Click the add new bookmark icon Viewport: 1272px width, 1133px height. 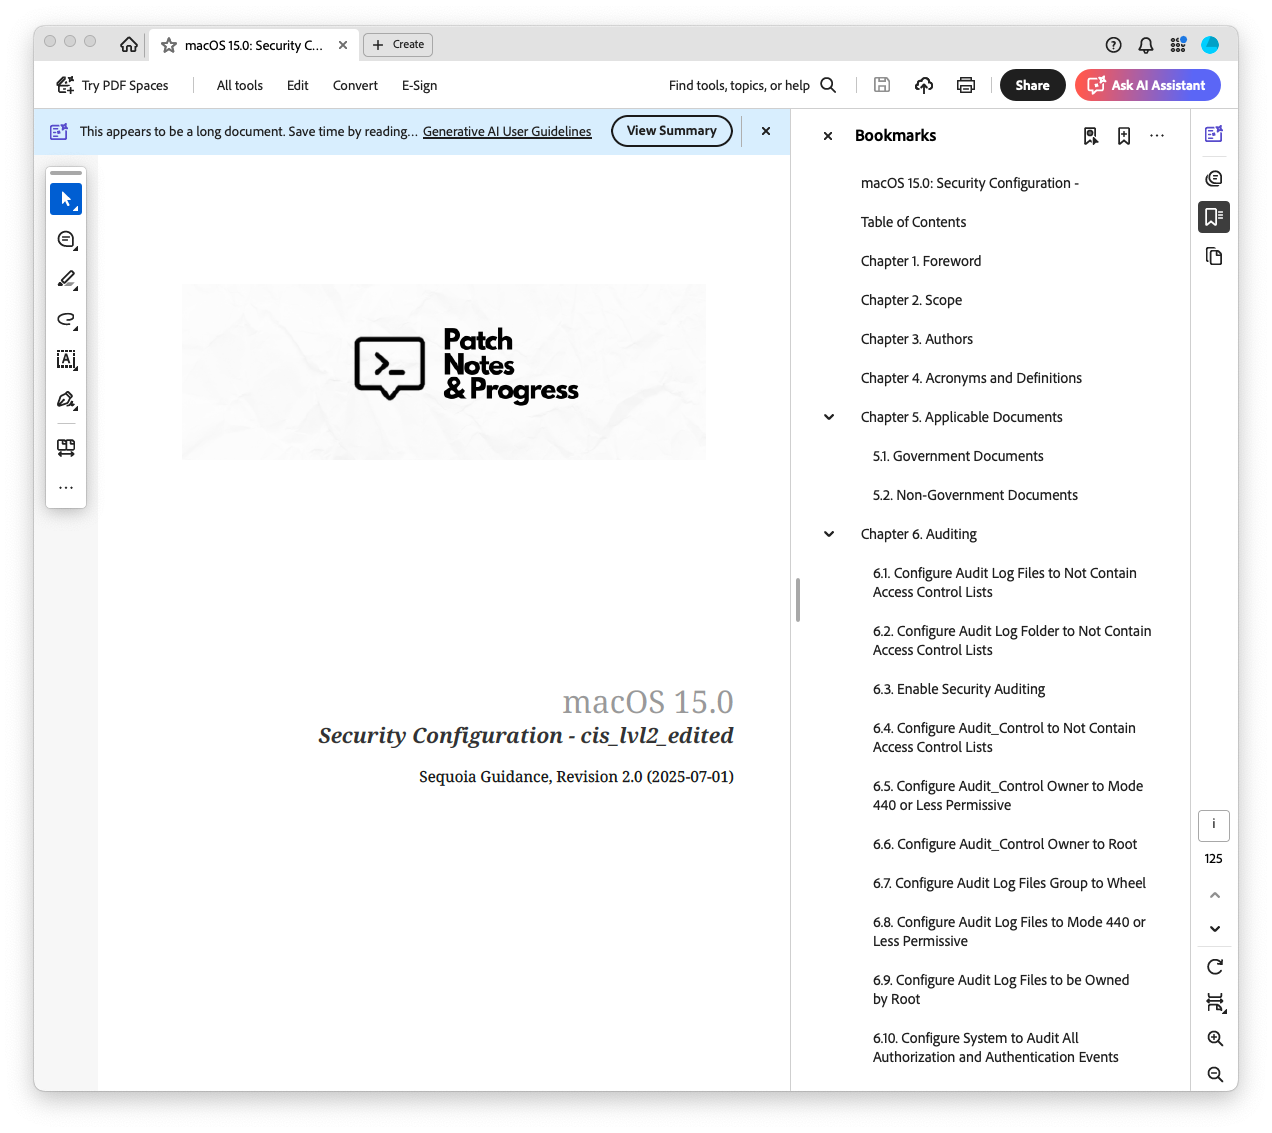point(1124,136)
